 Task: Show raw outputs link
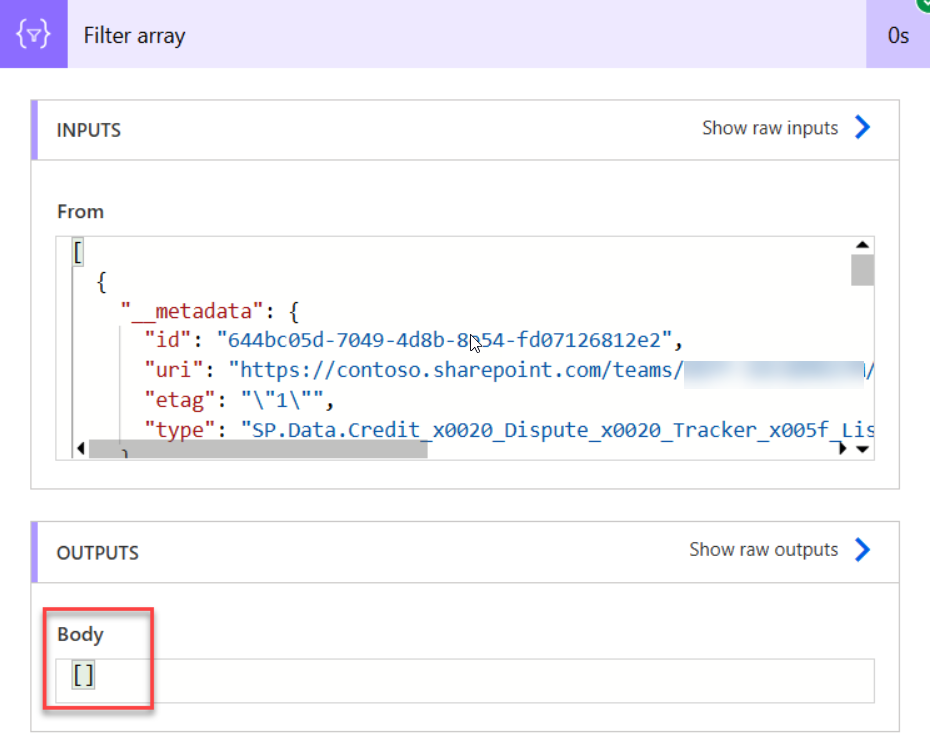point(763,550)
